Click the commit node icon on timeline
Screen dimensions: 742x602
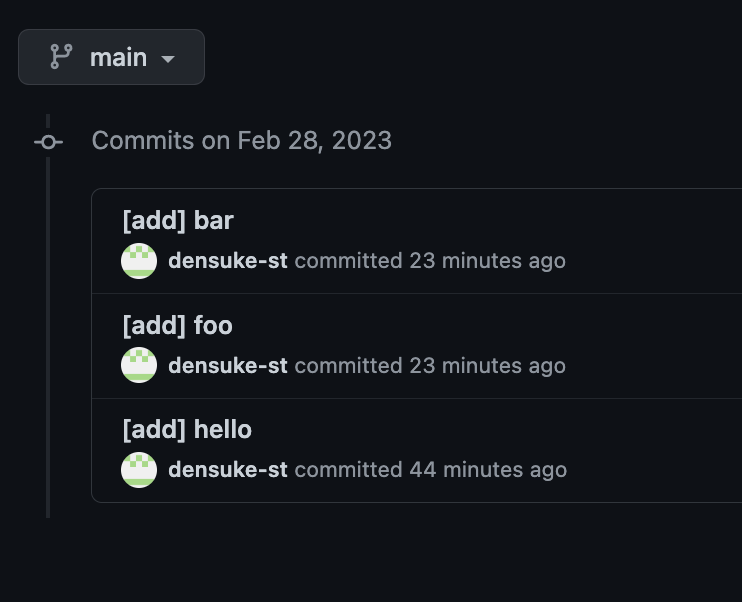(48, 142)
